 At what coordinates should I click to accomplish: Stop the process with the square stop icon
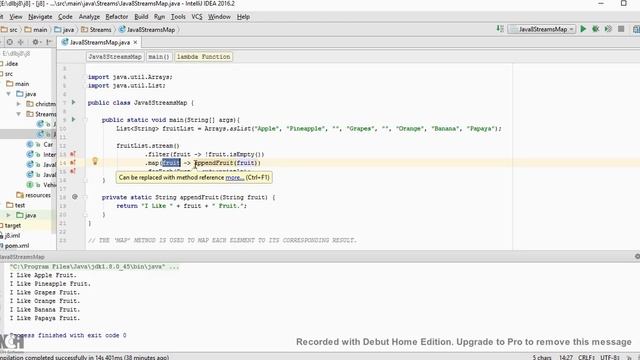click(621, 29)
